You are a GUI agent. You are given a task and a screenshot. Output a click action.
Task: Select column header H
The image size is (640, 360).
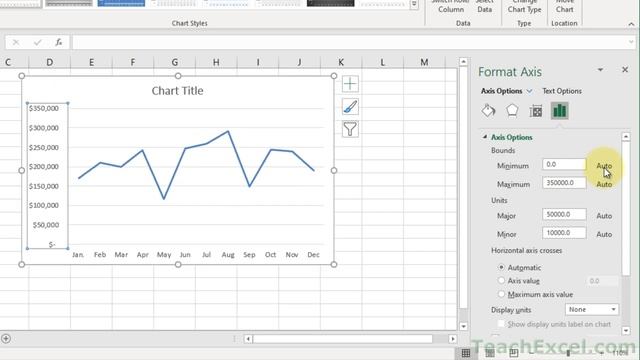(x=216, y=62)
